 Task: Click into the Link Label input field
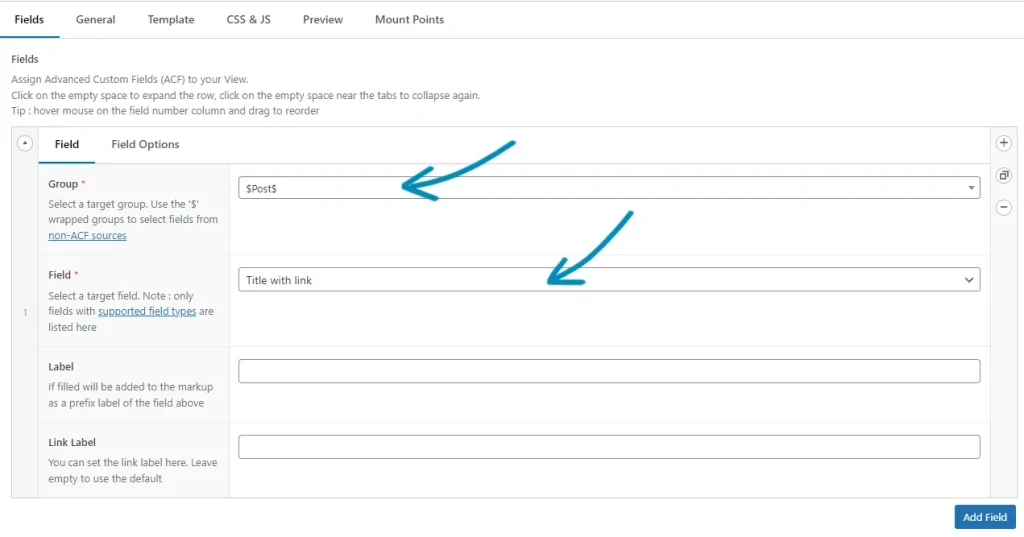608,447
